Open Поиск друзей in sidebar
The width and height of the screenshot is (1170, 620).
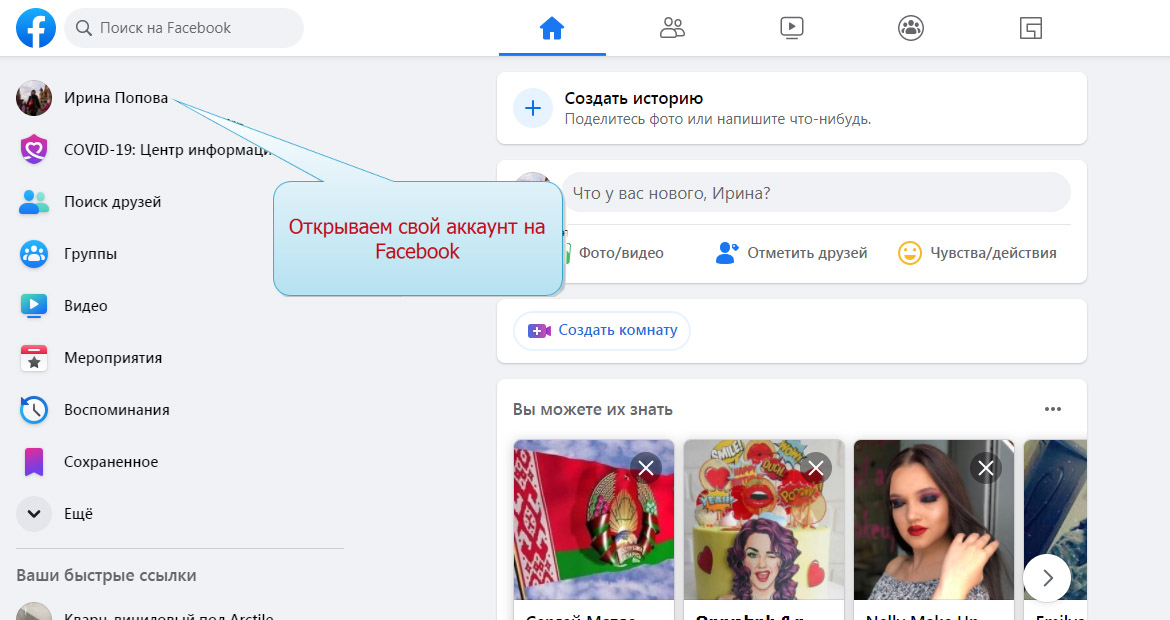(112, 202)
